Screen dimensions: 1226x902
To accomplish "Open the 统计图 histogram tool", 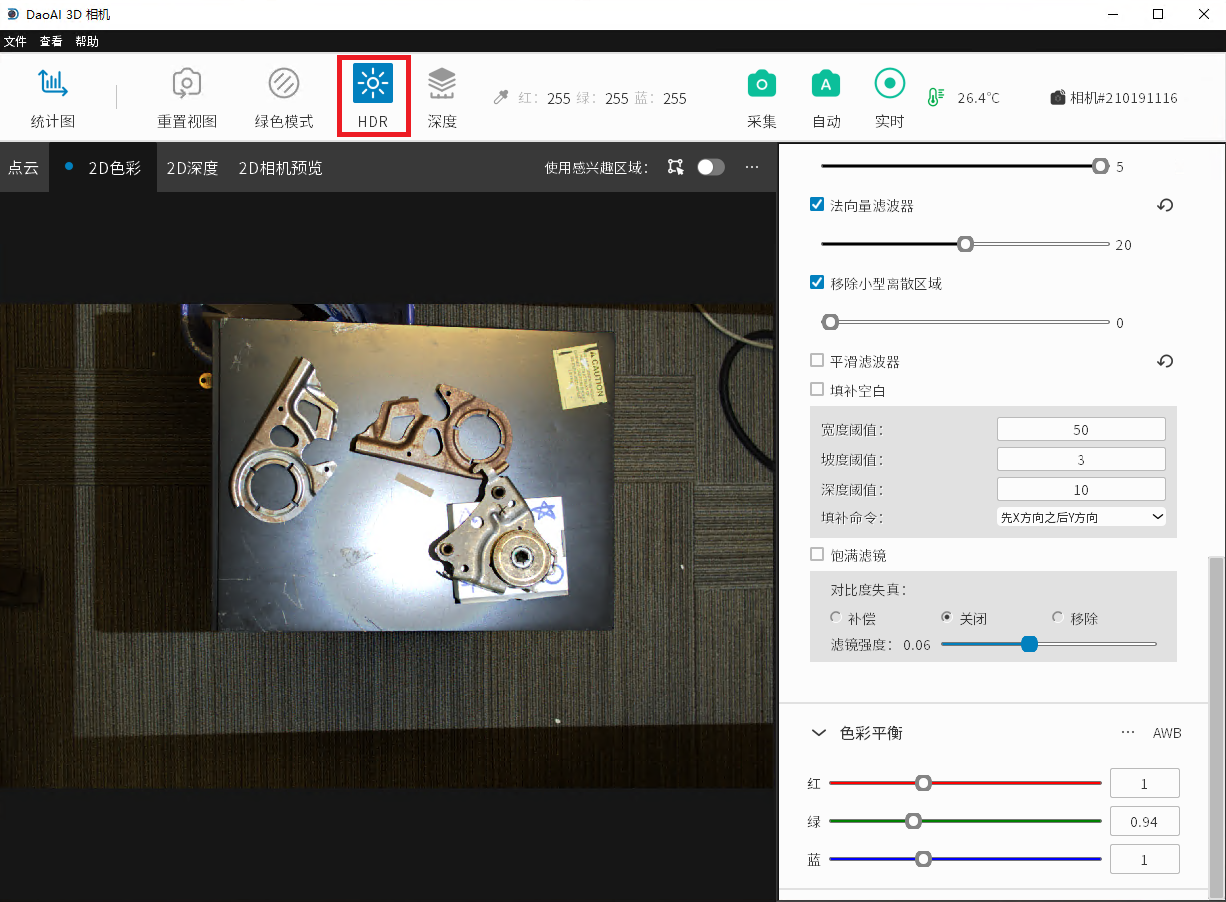I will pyautogui.click(x=52, y=84).
